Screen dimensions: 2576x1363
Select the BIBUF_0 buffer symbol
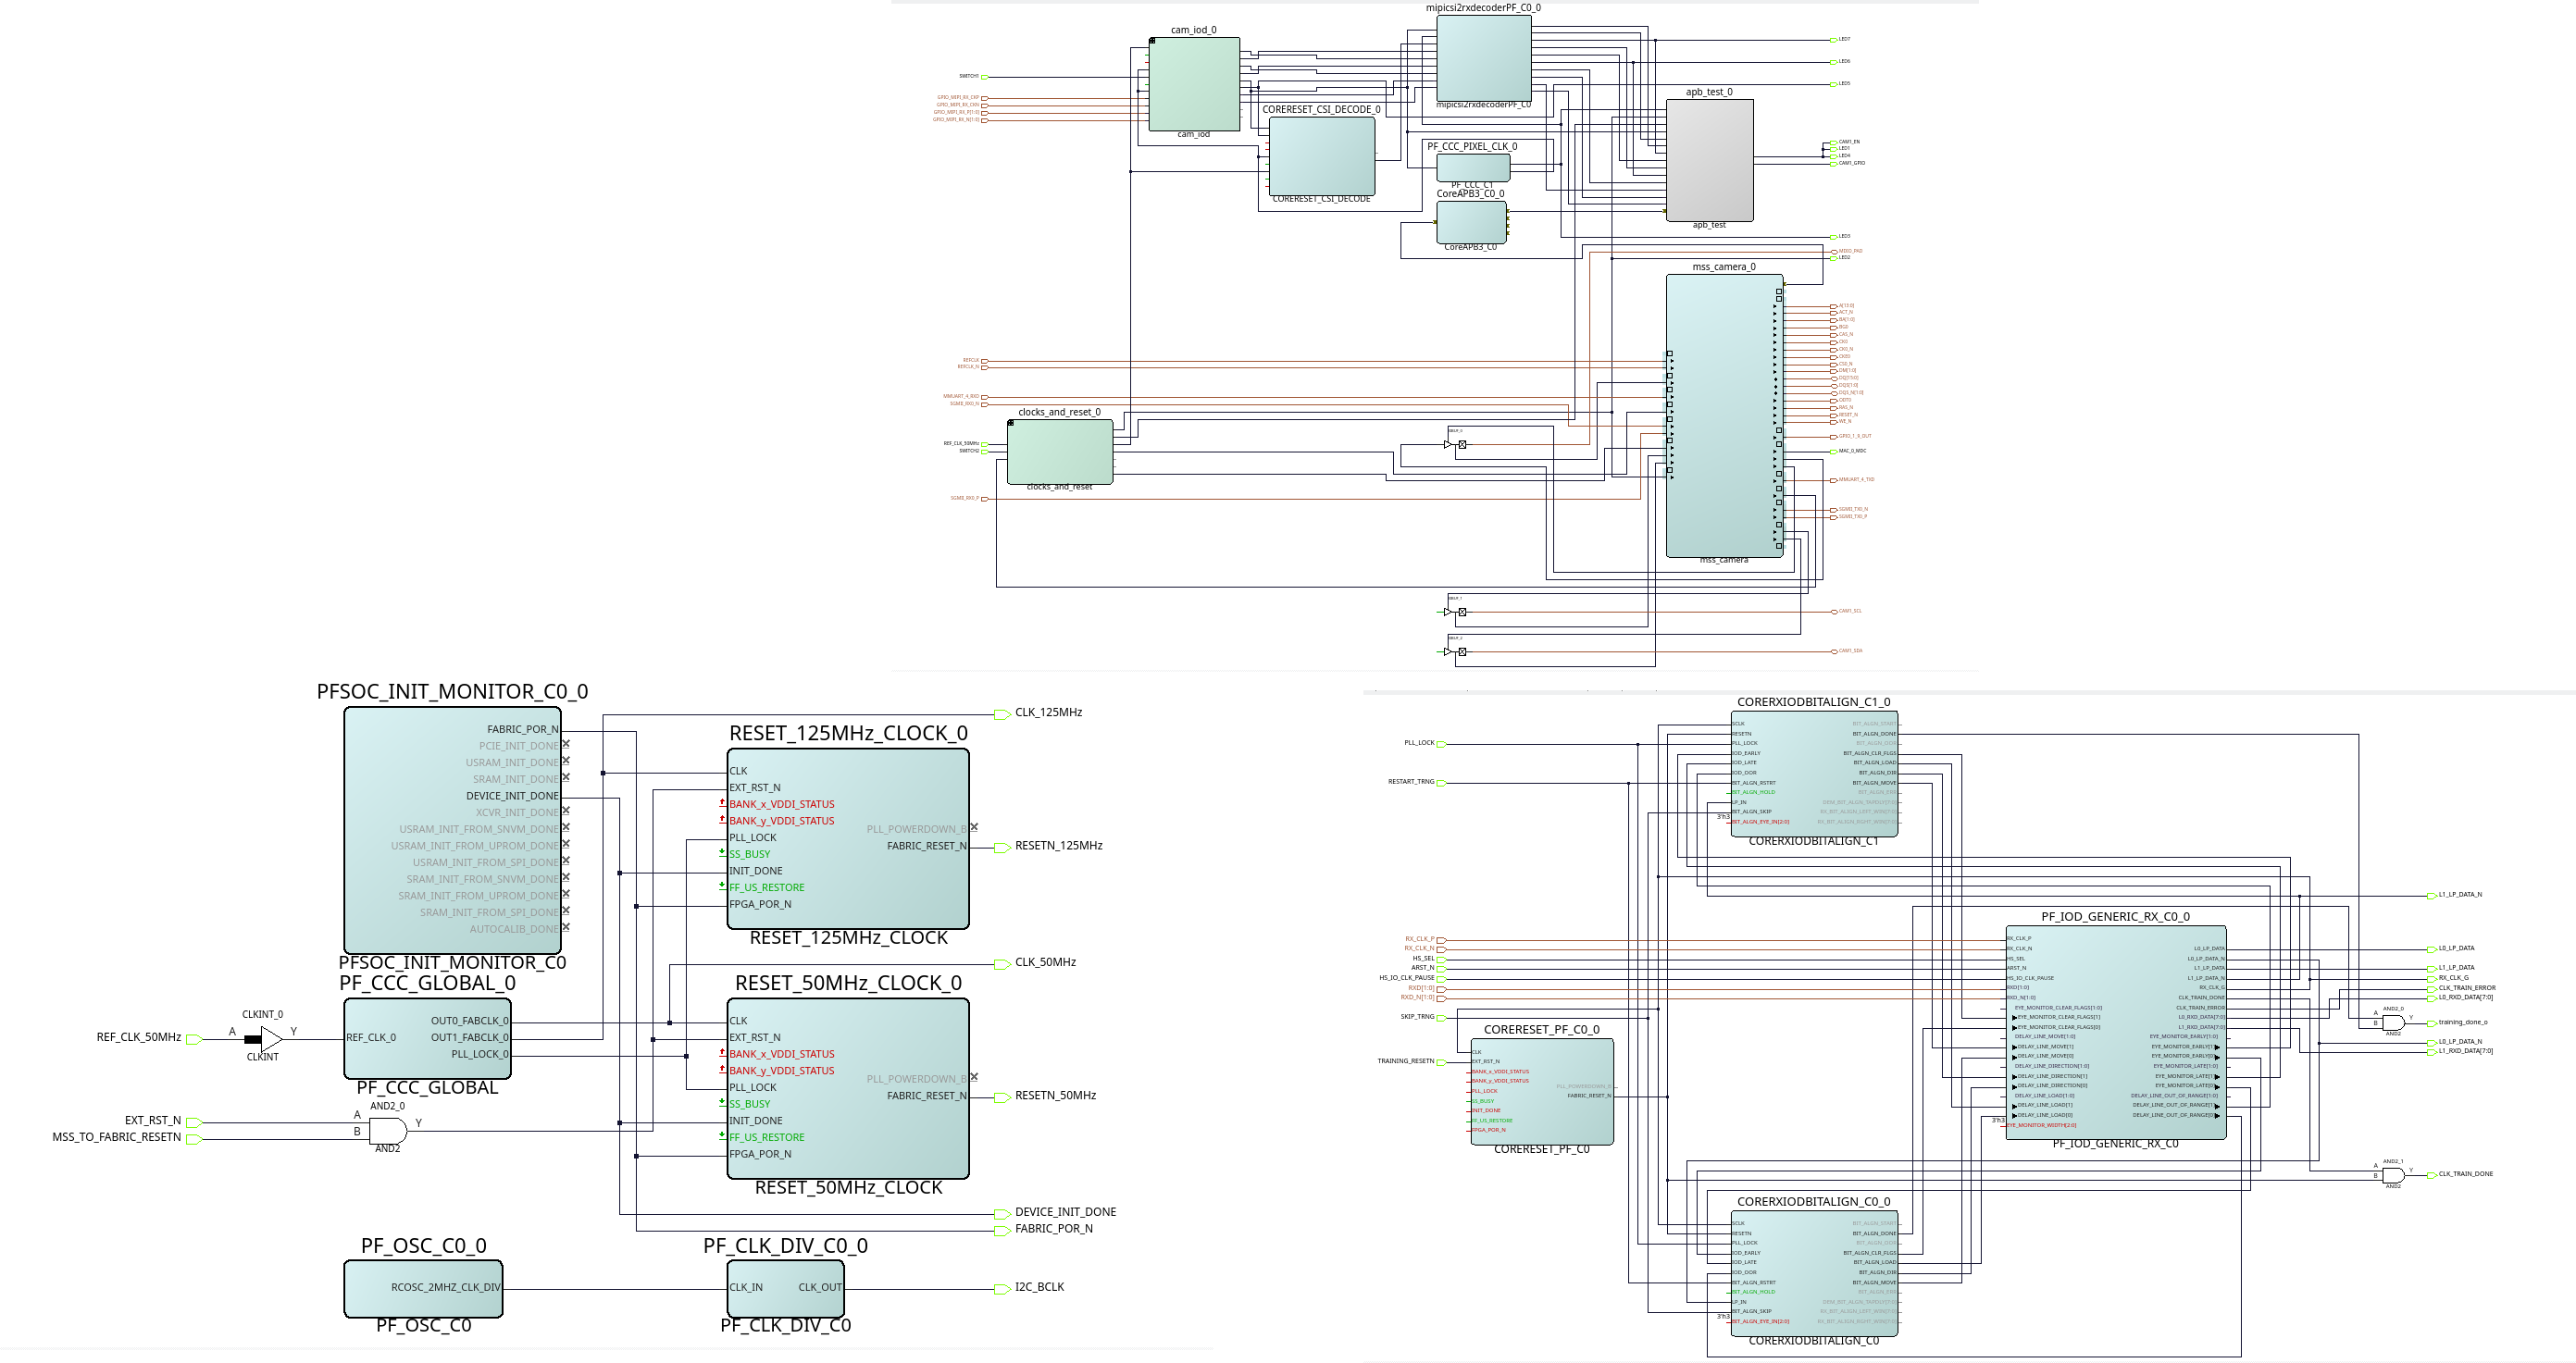pyautogui.click(x=1449, y=444)
